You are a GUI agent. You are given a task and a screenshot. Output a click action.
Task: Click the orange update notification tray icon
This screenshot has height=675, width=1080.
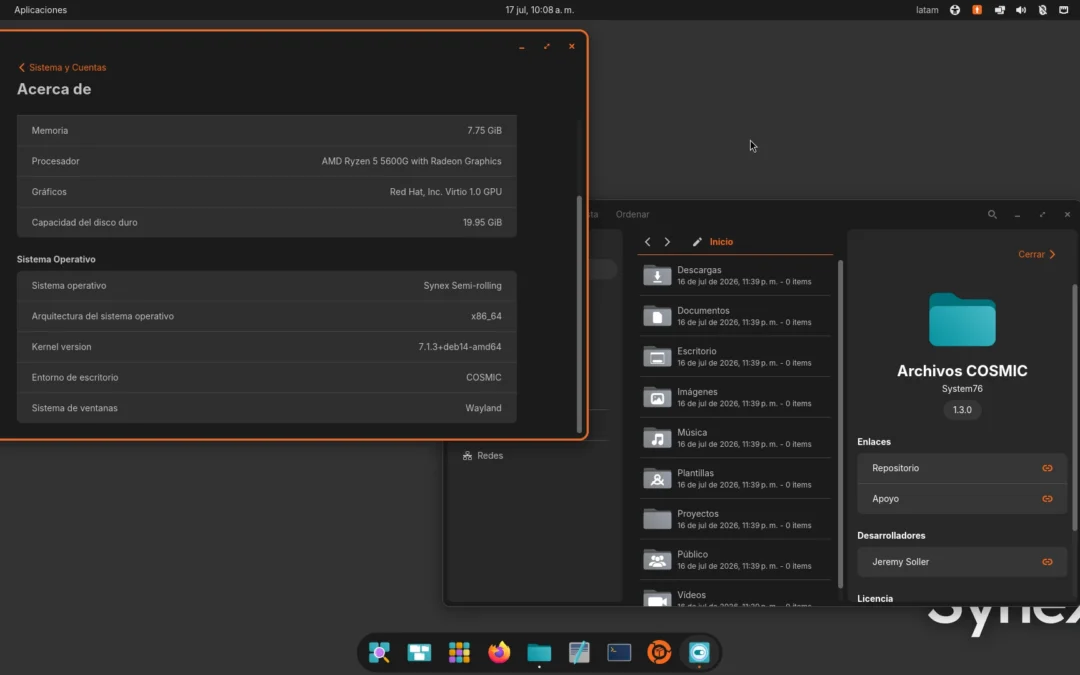(x=977, y=10)
